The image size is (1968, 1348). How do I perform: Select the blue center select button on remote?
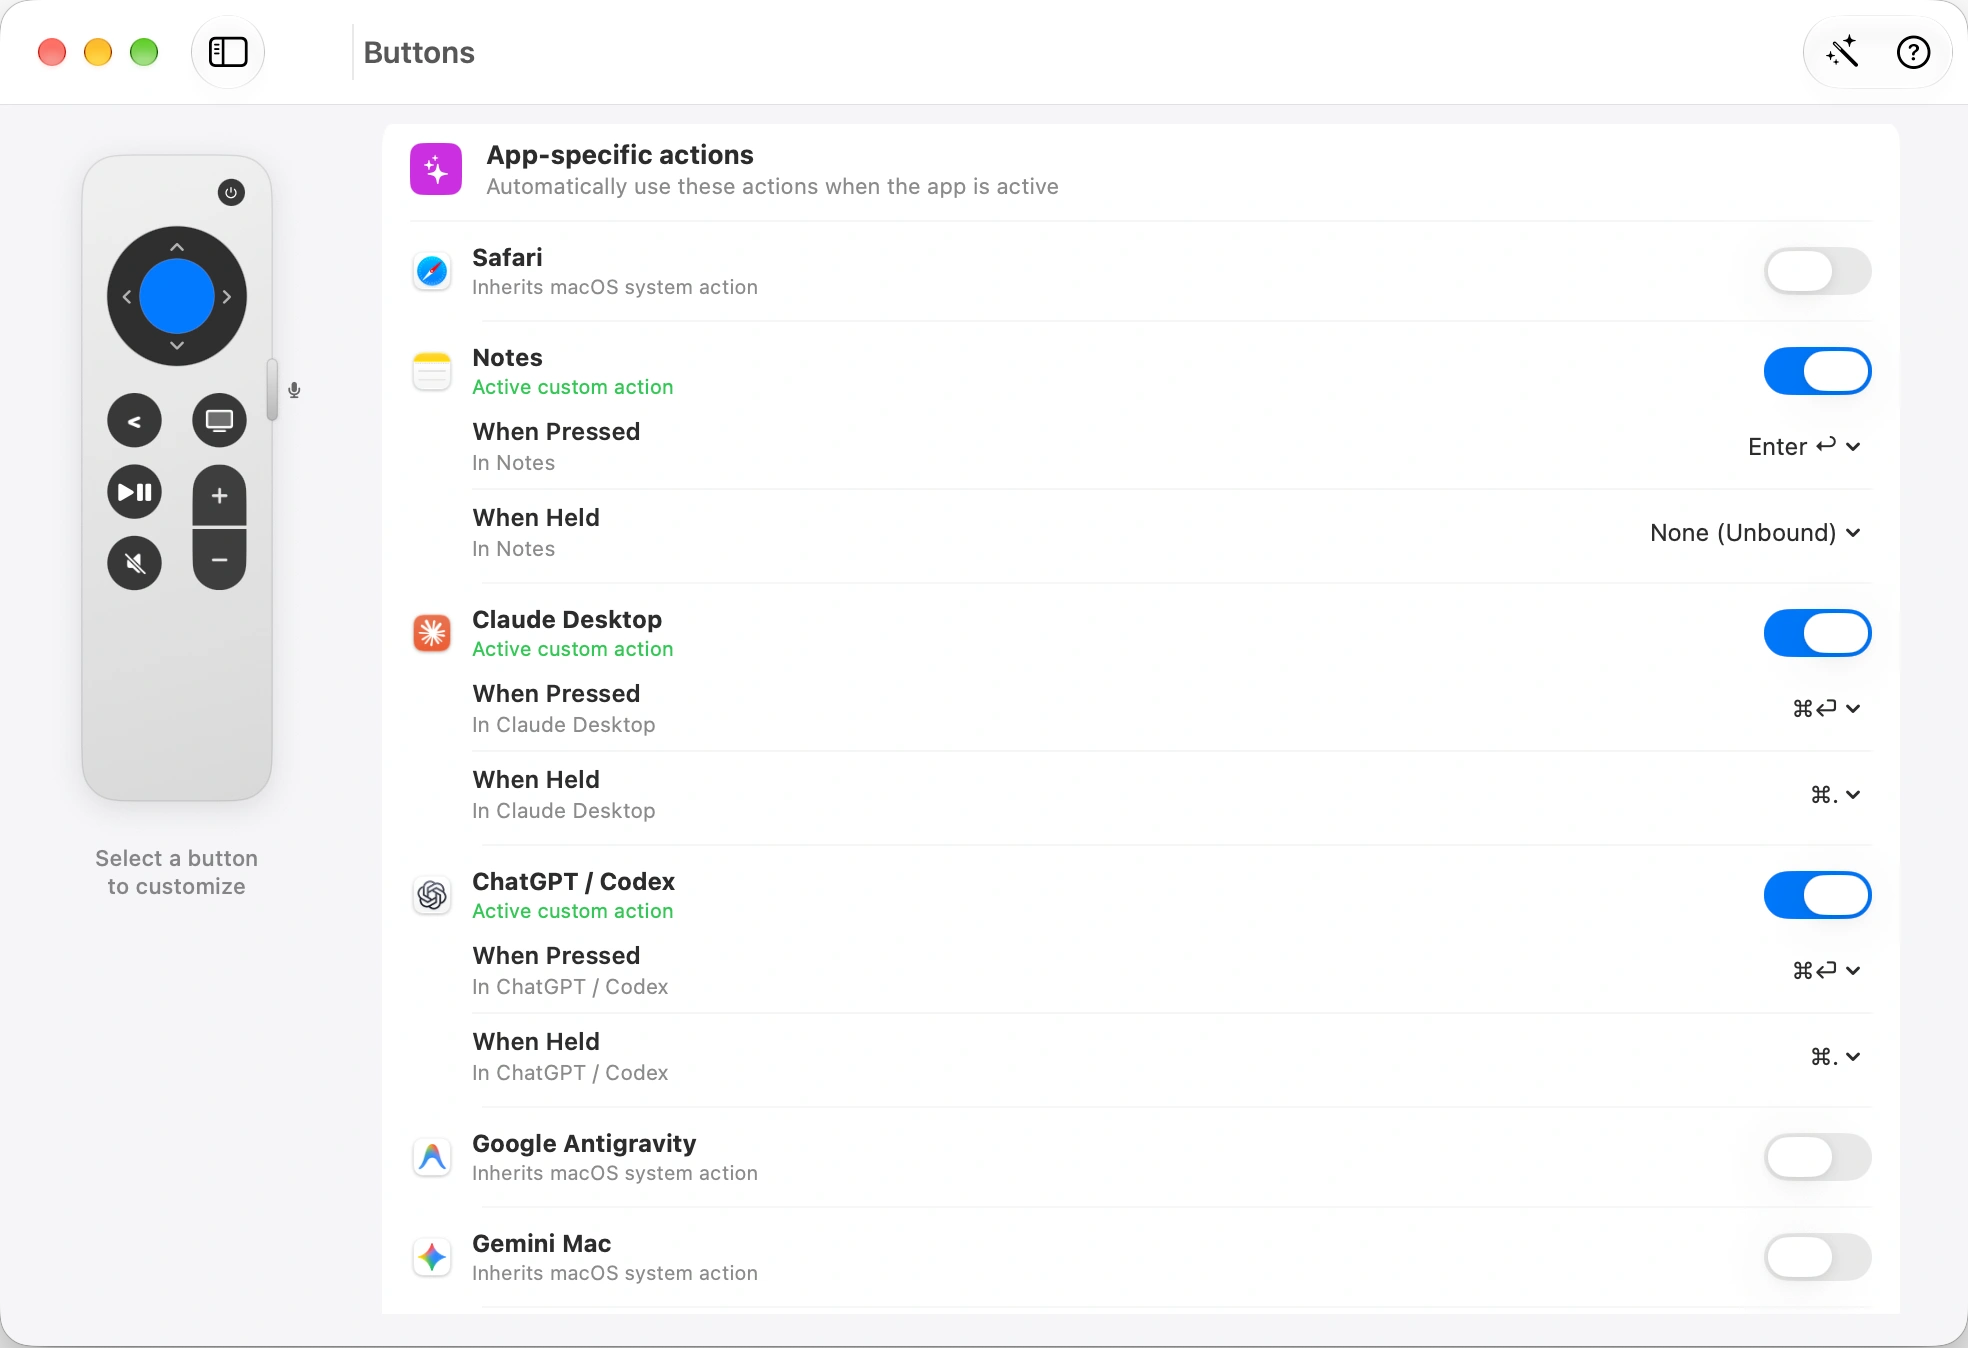177,296
